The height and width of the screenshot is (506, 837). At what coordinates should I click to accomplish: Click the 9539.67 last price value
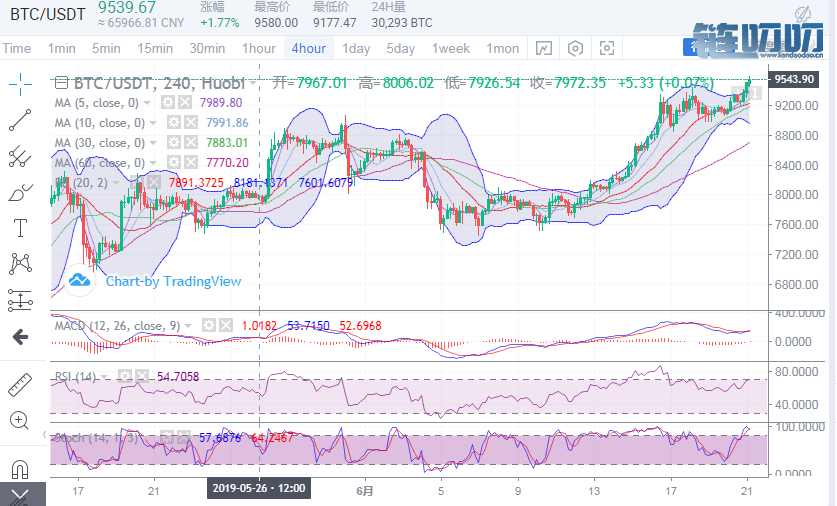coord(127,7)
